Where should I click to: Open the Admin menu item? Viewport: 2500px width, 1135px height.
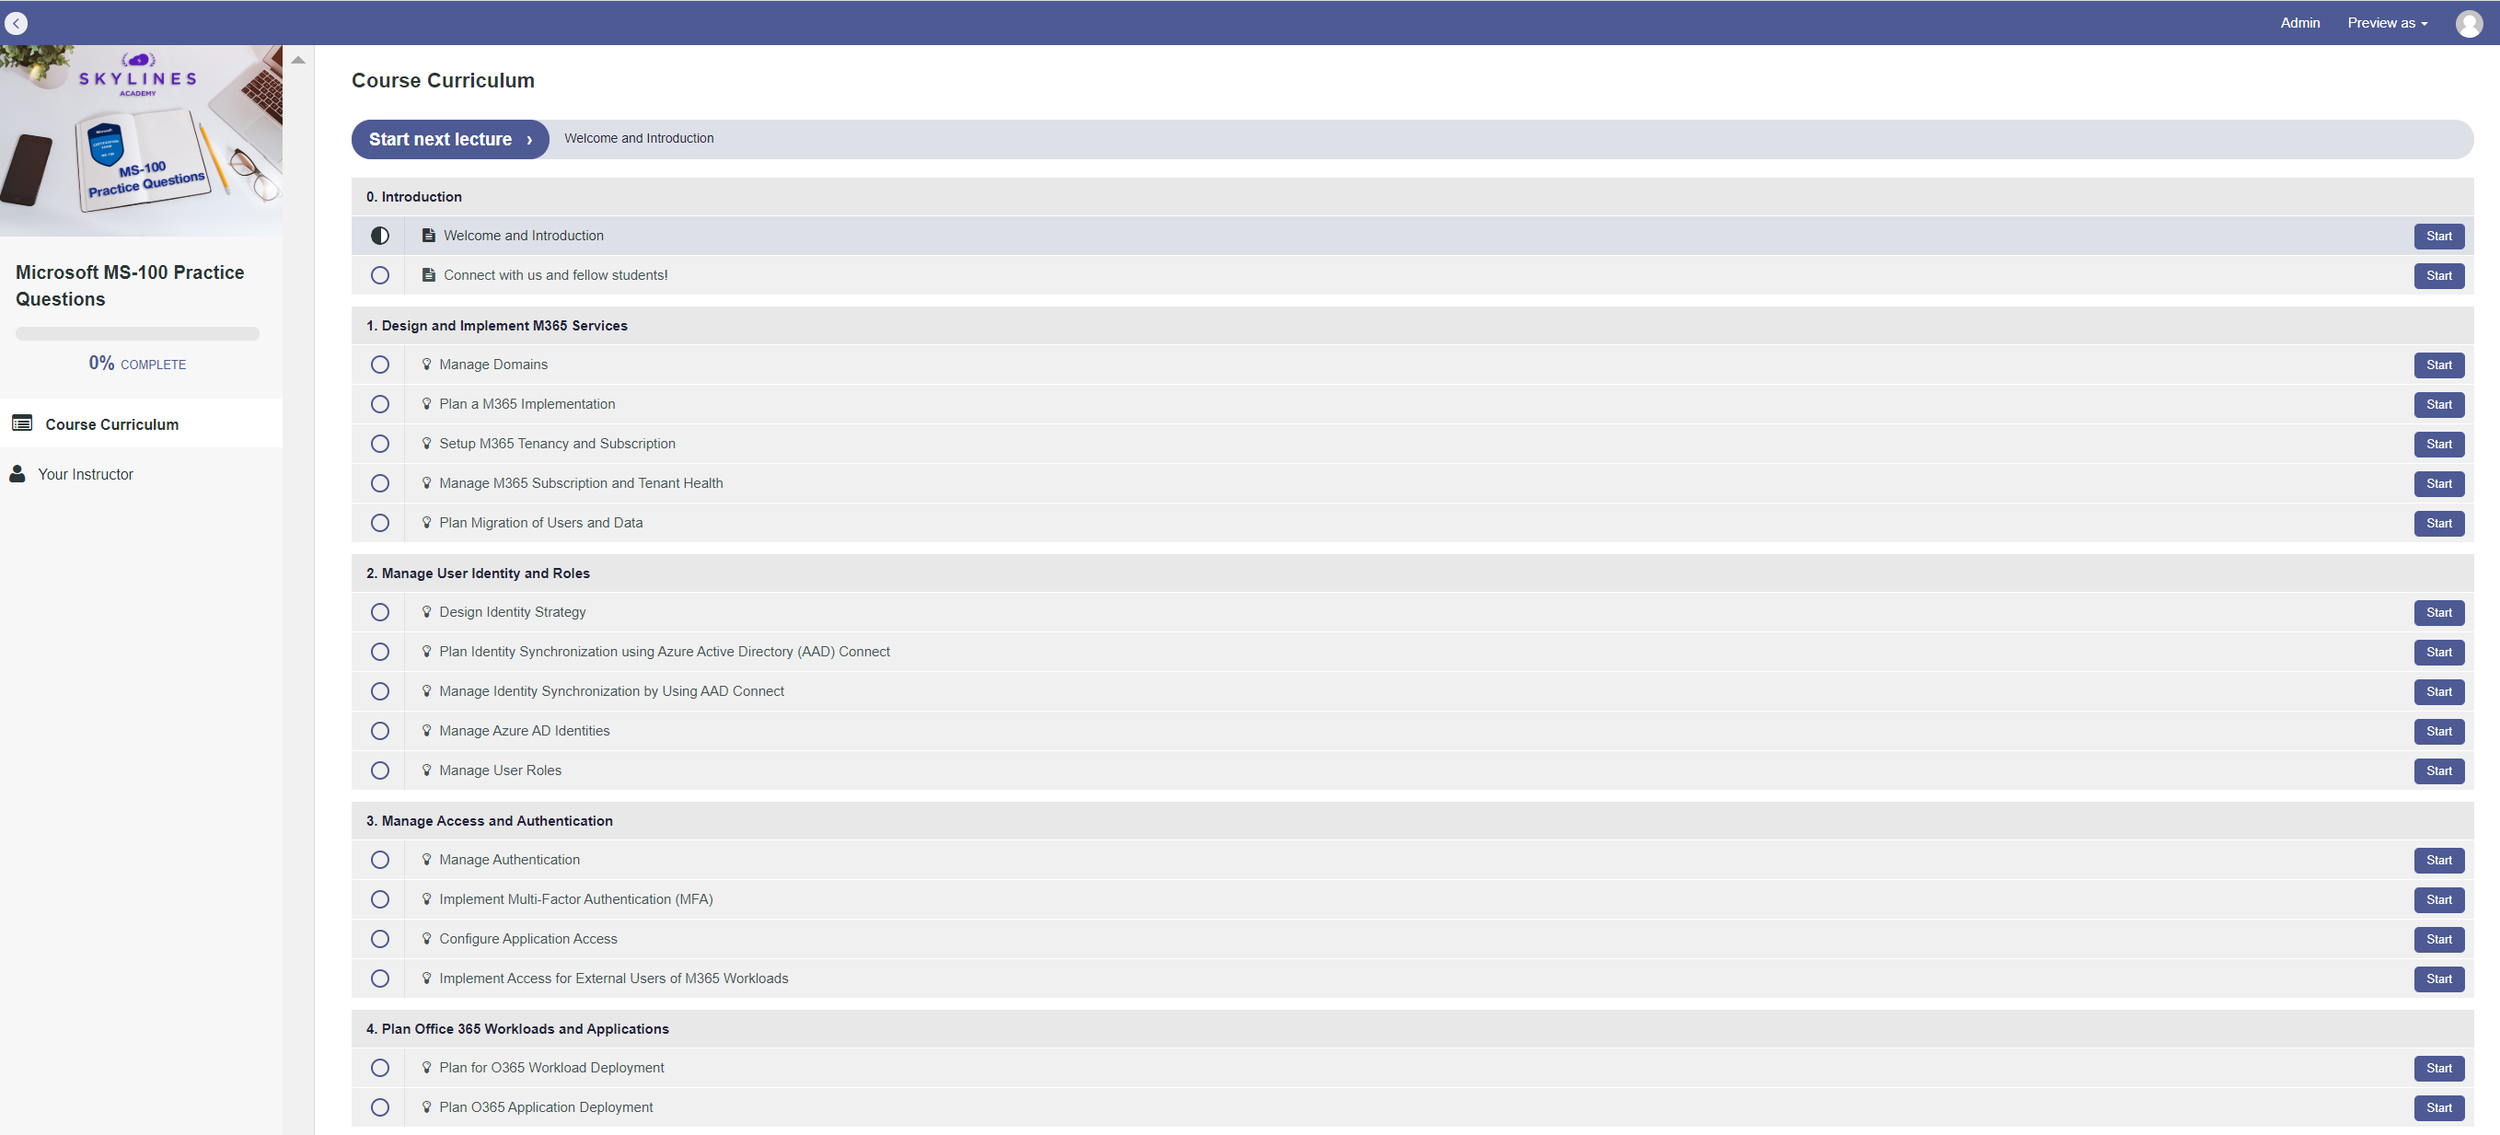(2299, 23)
